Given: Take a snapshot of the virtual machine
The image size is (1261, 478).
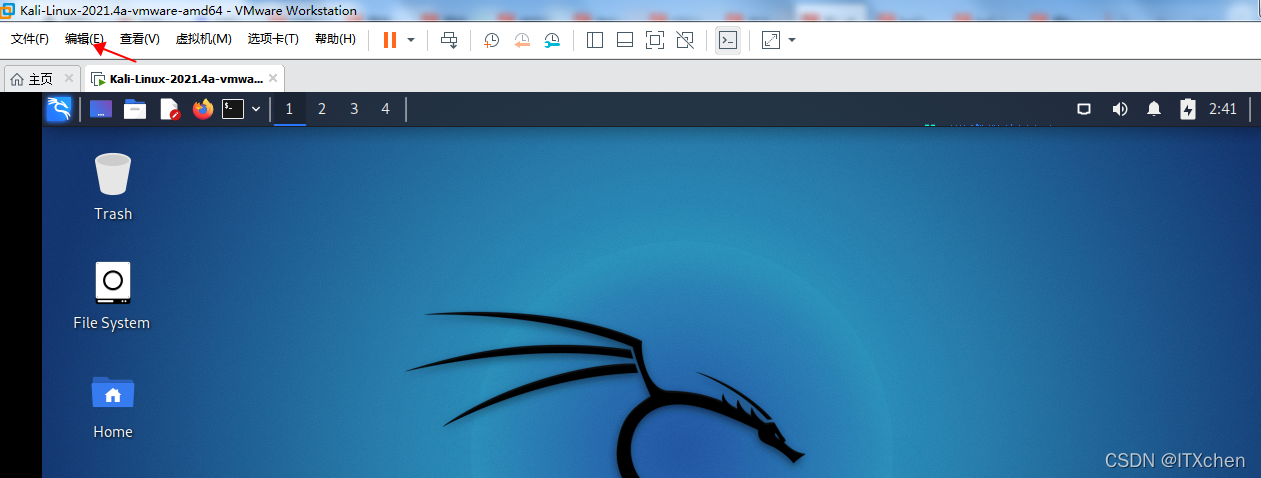Looking at the screenshot, I should tap(491, 40).
